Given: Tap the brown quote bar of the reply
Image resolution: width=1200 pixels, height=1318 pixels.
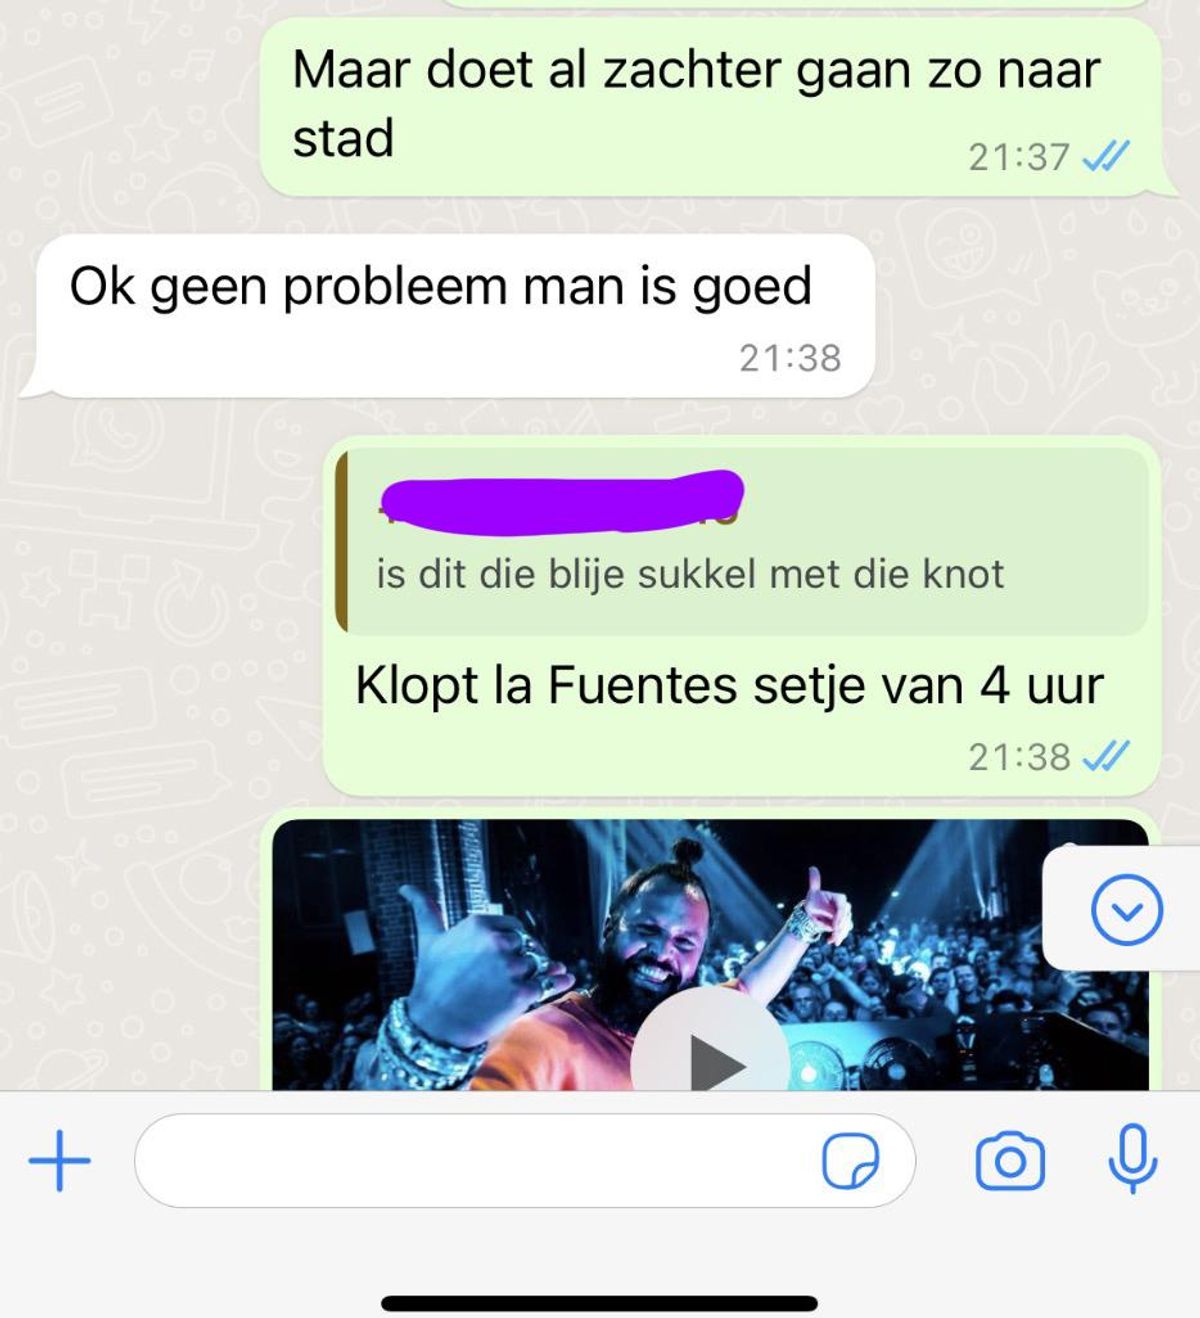Looking at the screenshot, I should [342, 541].
